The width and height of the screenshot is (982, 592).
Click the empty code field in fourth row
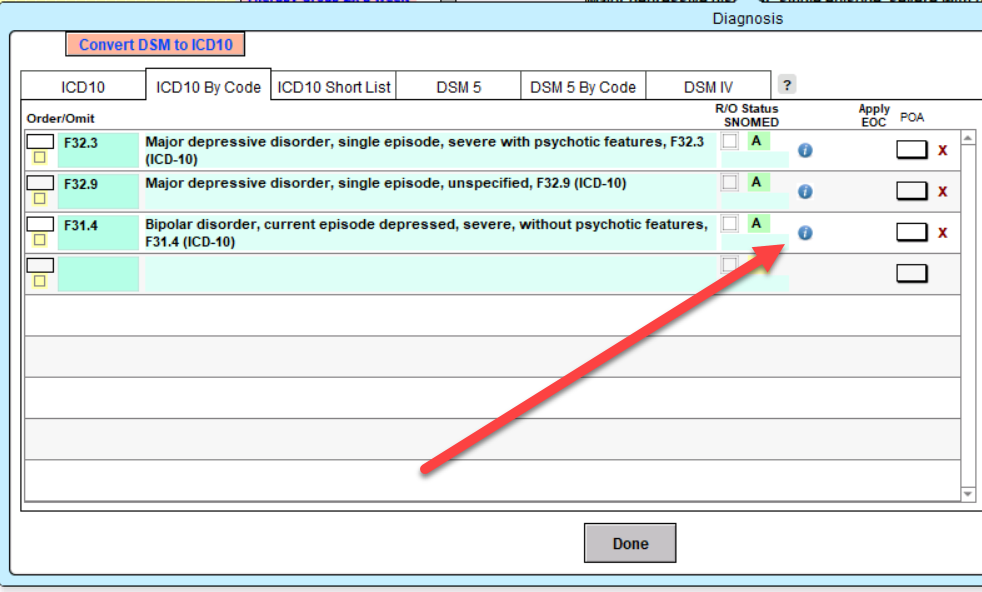click(98, 274)
